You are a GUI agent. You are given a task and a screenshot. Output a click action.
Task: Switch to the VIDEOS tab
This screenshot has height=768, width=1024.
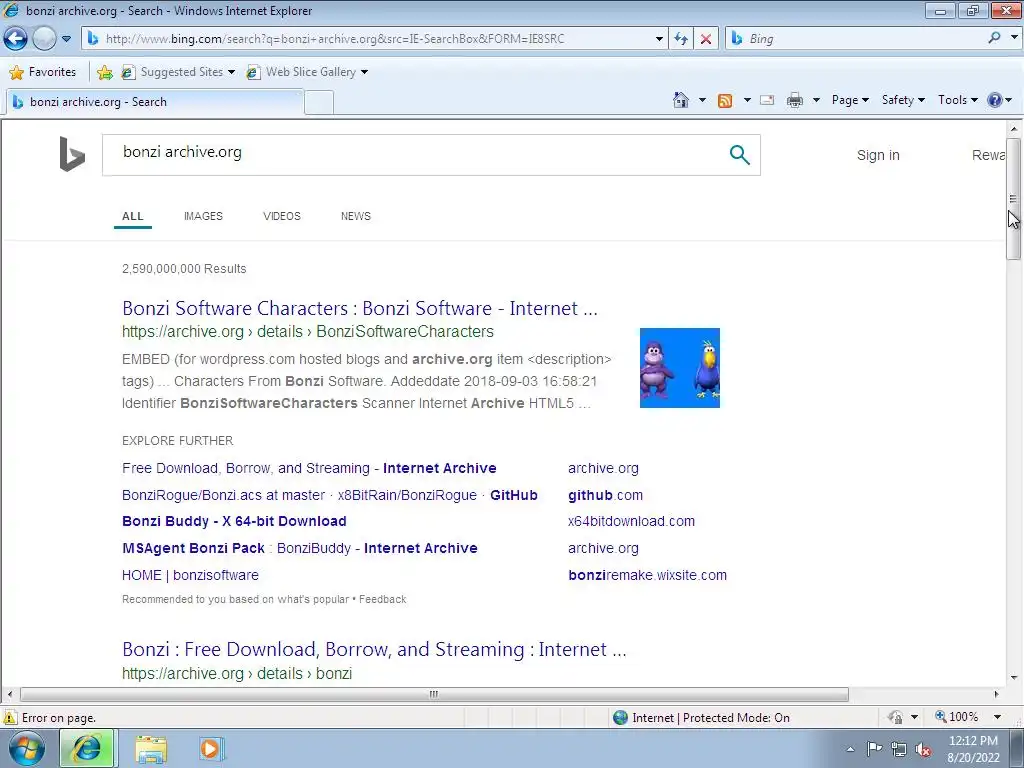click(x=281, y=216)
